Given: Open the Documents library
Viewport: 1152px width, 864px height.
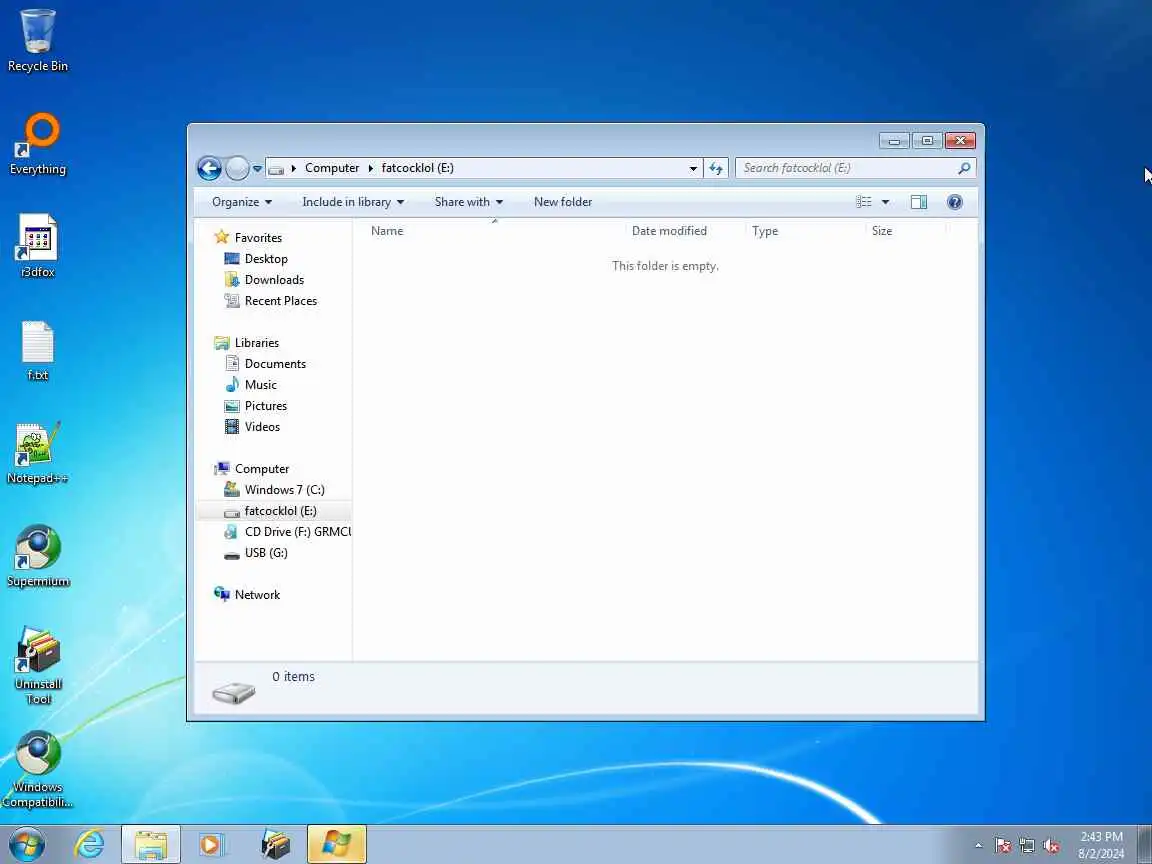Looking at the screenshot, I should pos(265,364).
